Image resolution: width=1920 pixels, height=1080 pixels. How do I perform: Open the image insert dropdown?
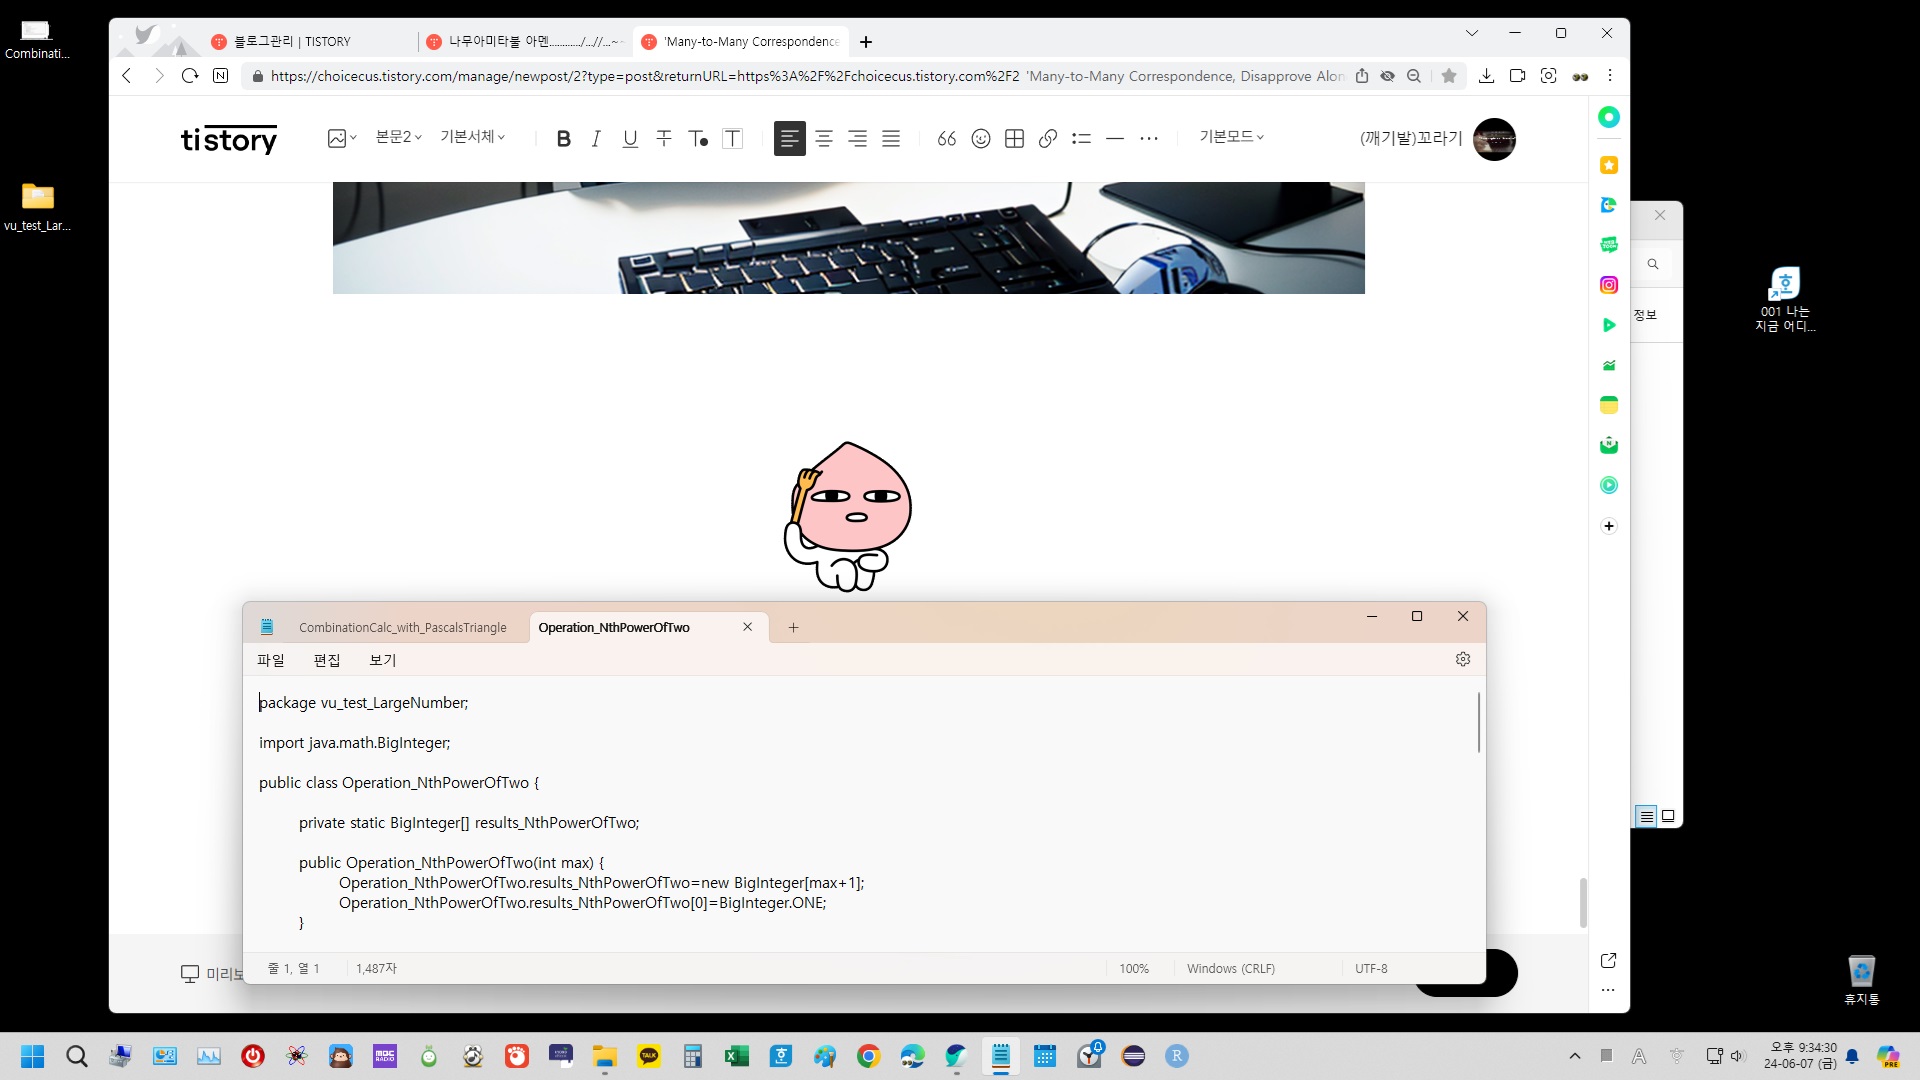342,138
